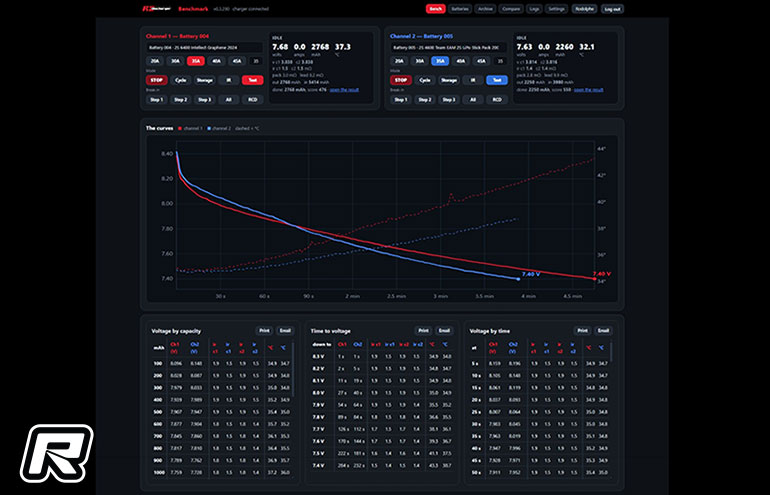This screenshot has height=495, width=770.
Task: Select 40A discharge rate for Channel 1
Action: point(216,61)
